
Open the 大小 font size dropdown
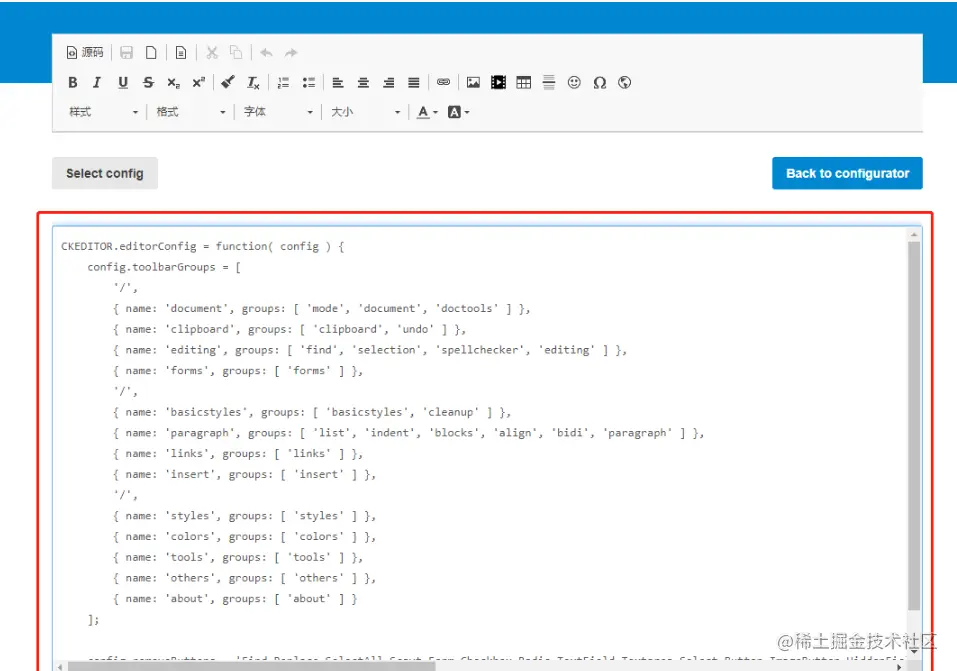click(365, 112)
